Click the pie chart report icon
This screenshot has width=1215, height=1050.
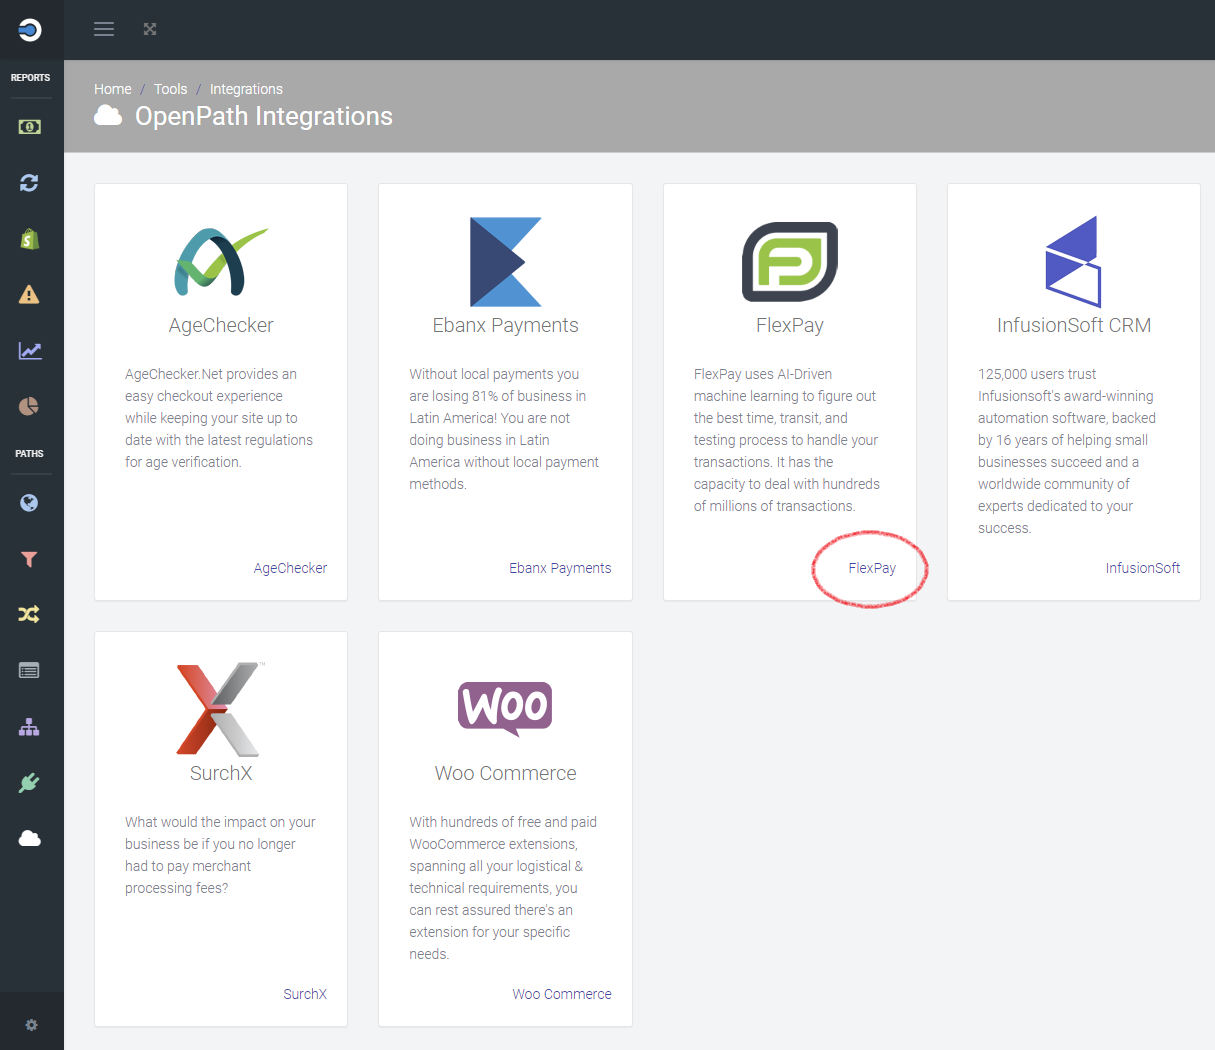pyautogui.click(x=31, y=406)
